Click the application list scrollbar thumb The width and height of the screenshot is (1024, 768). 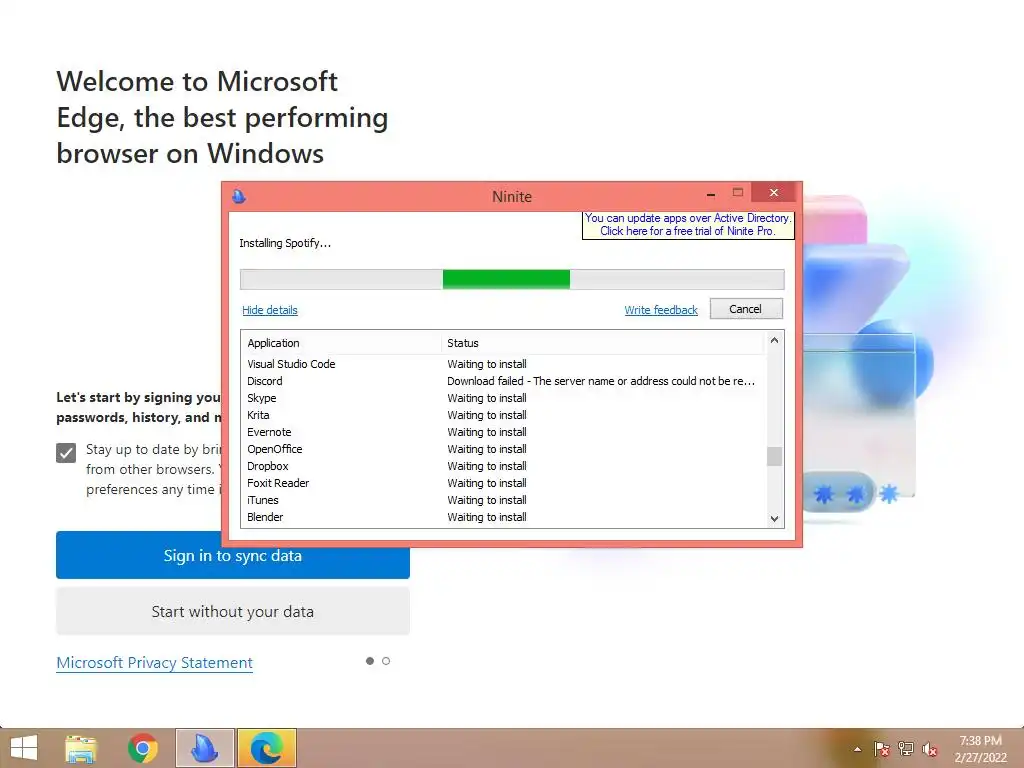pos(775,456)
